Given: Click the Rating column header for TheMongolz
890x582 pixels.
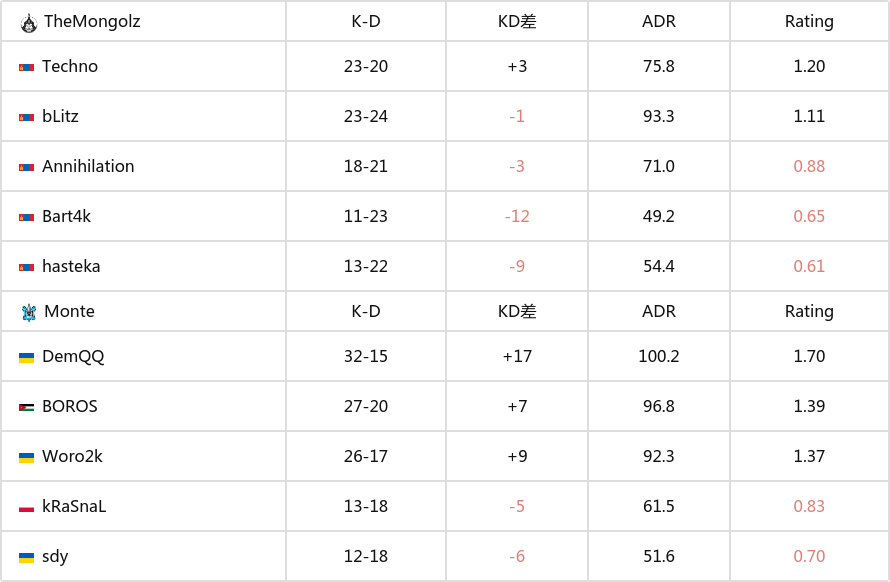Looking at the screenshot, I should pos(809,22).
